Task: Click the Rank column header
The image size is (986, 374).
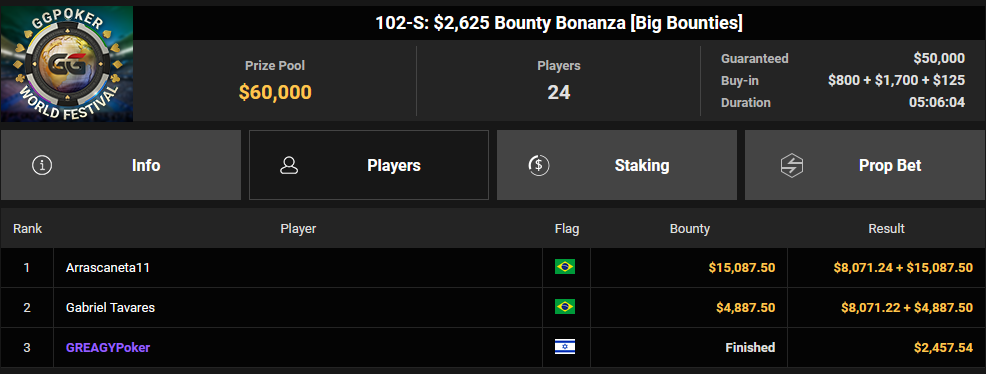Action: [28, 229]
